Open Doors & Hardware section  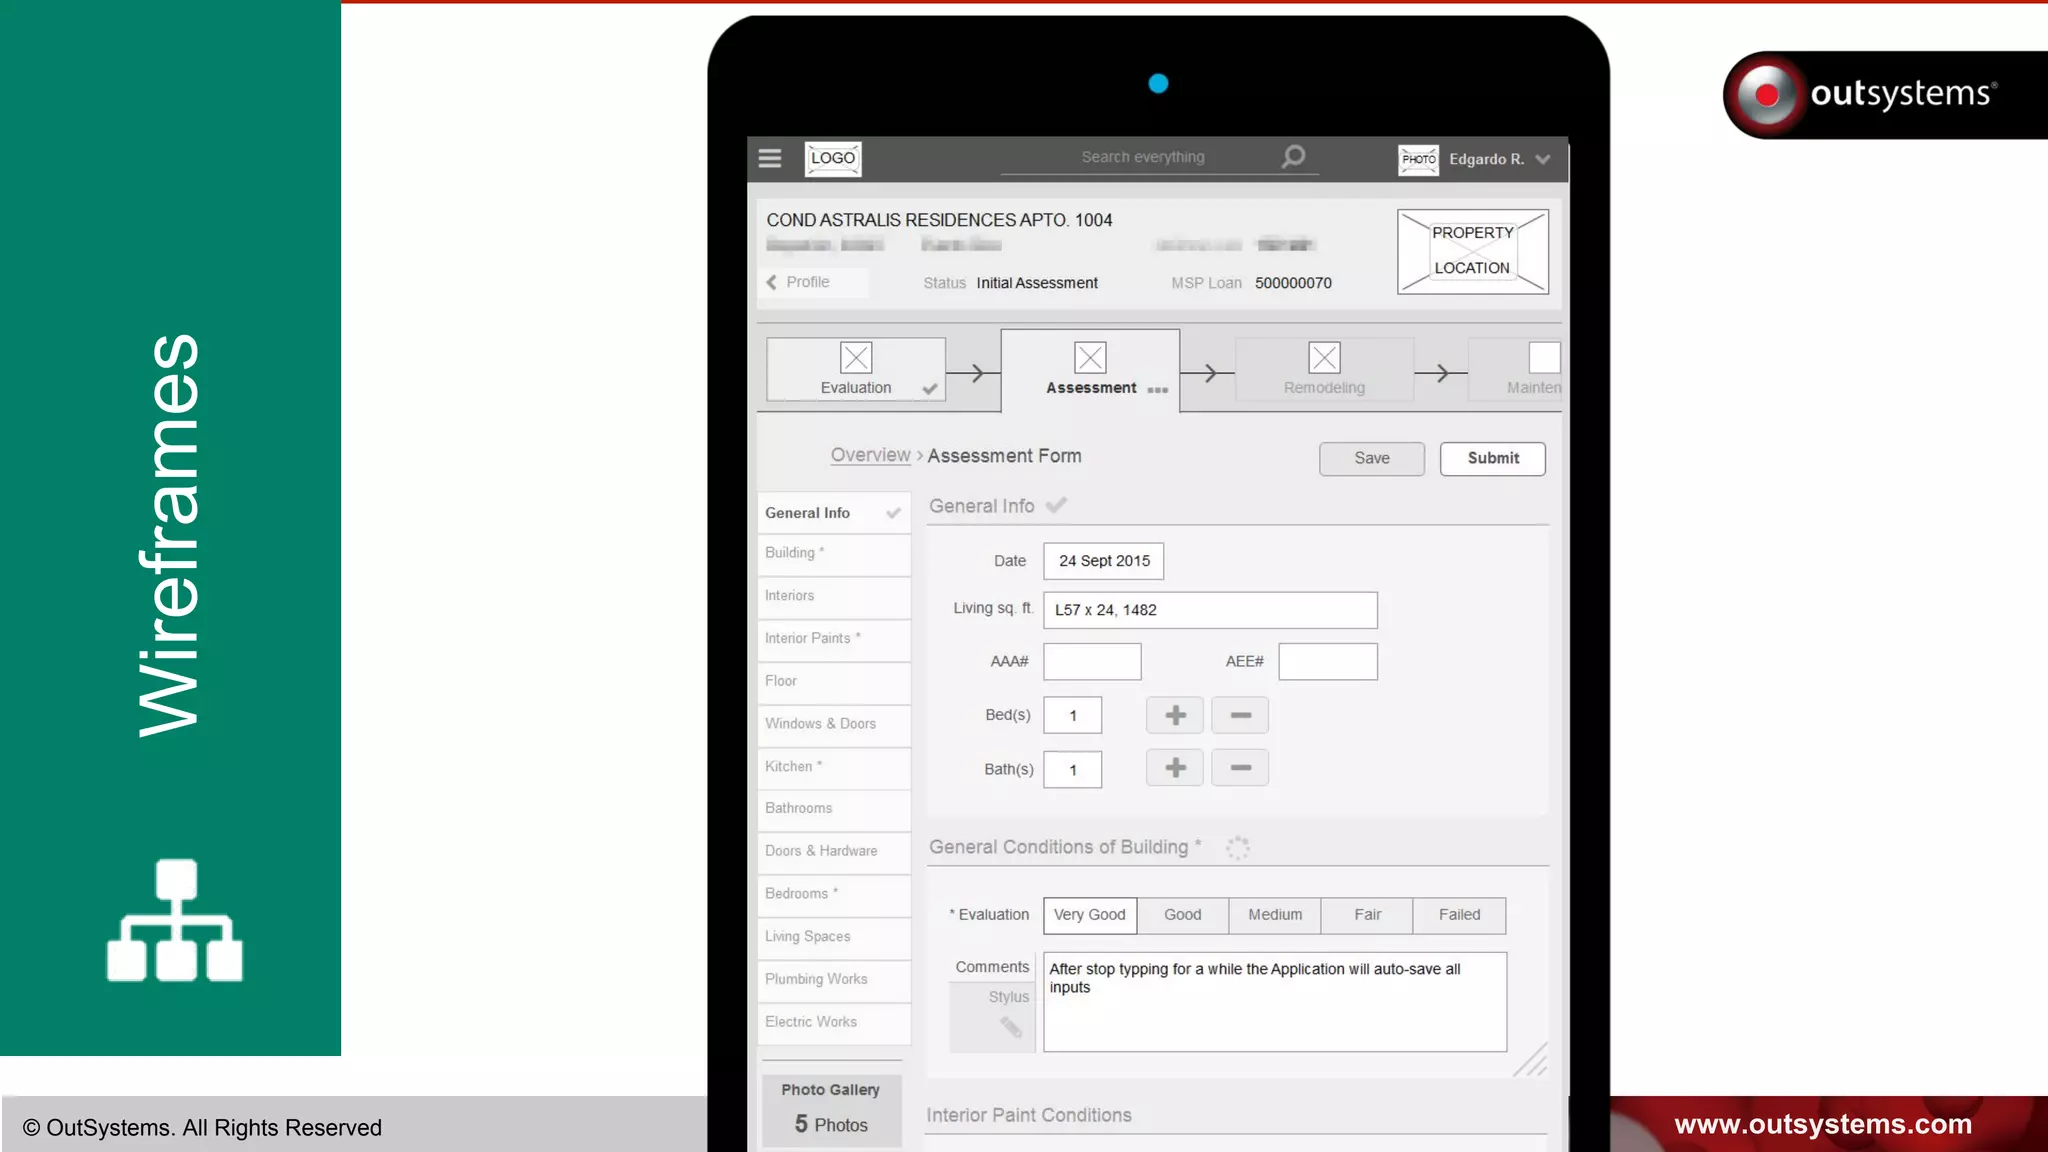tap(834, 852)
